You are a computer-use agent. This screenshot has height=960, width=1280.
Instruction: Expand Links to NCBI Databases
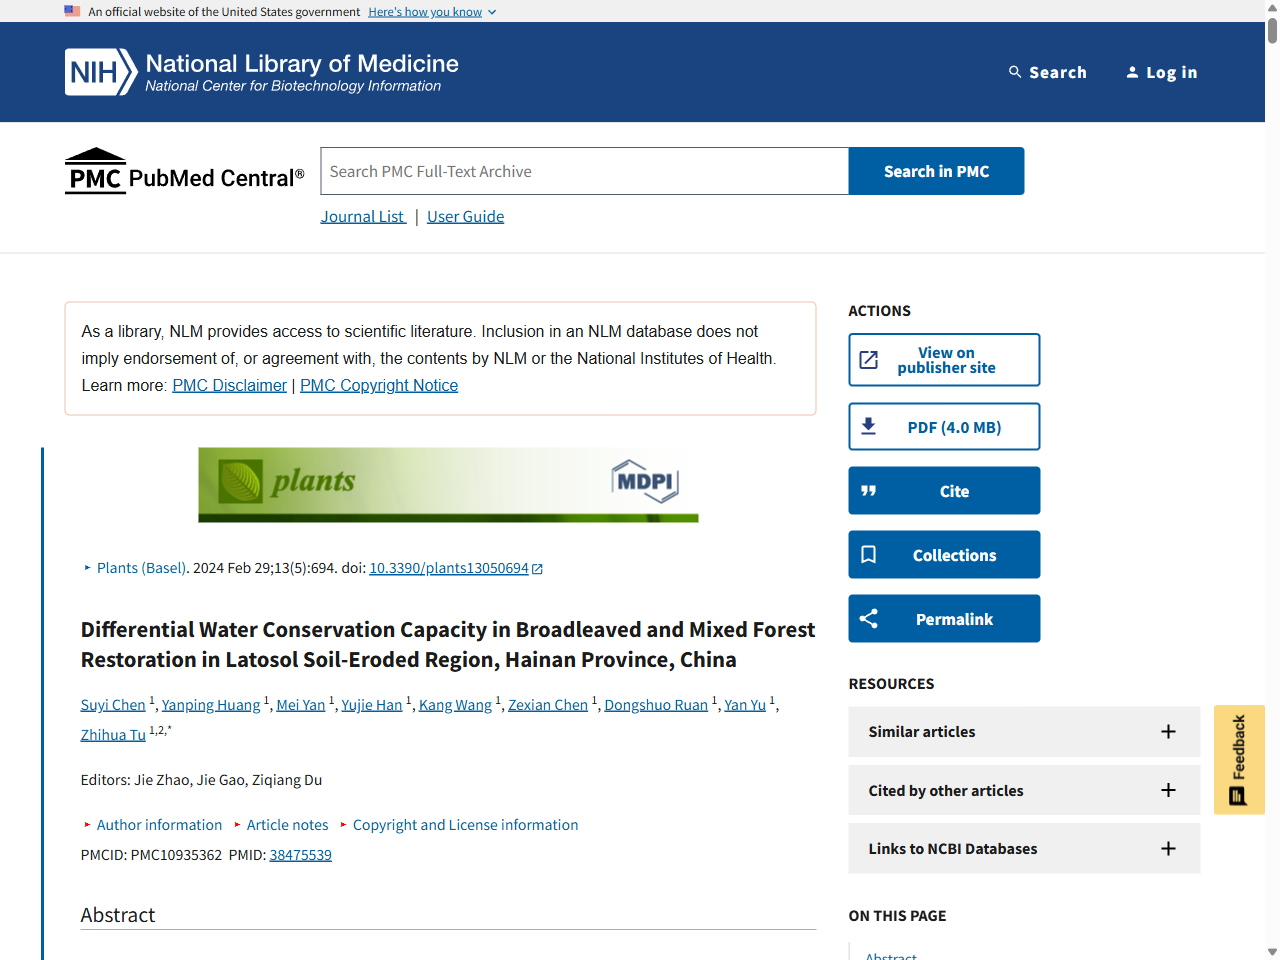click(x=1023, y=849)
